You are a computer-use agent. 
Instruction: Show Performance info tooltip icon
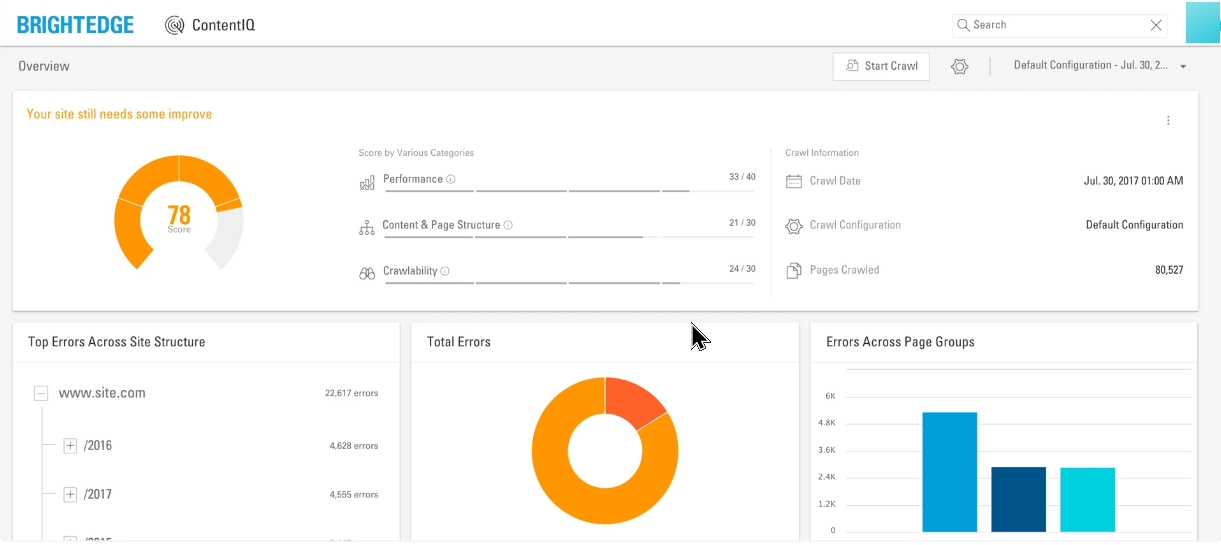click(x=451, y=180)
